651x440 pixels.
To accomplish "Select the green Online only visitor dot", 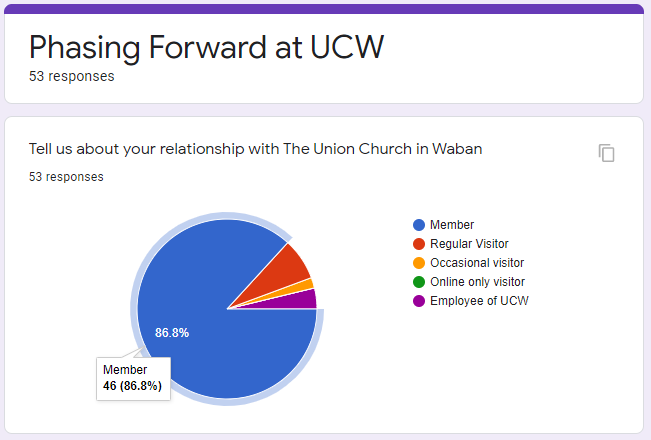I will 419,282.
